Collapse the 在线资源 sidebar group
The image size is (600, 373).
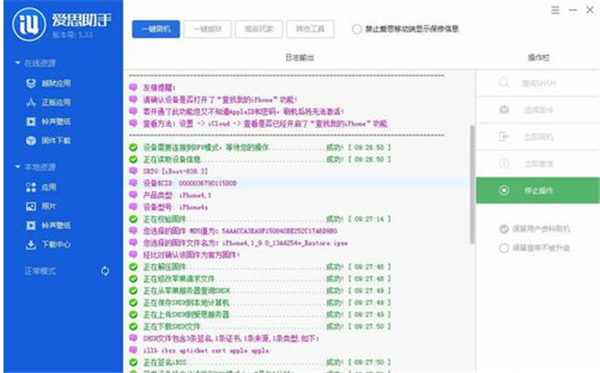click(x=18, y=63)
